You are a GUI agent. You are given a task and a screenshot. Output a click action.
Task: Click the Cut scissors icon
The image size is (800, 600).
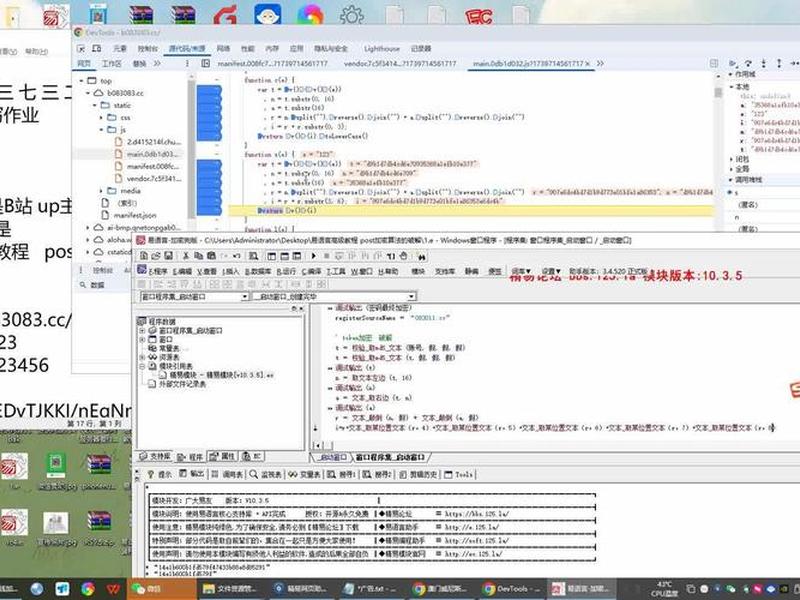tap(186, 256)
